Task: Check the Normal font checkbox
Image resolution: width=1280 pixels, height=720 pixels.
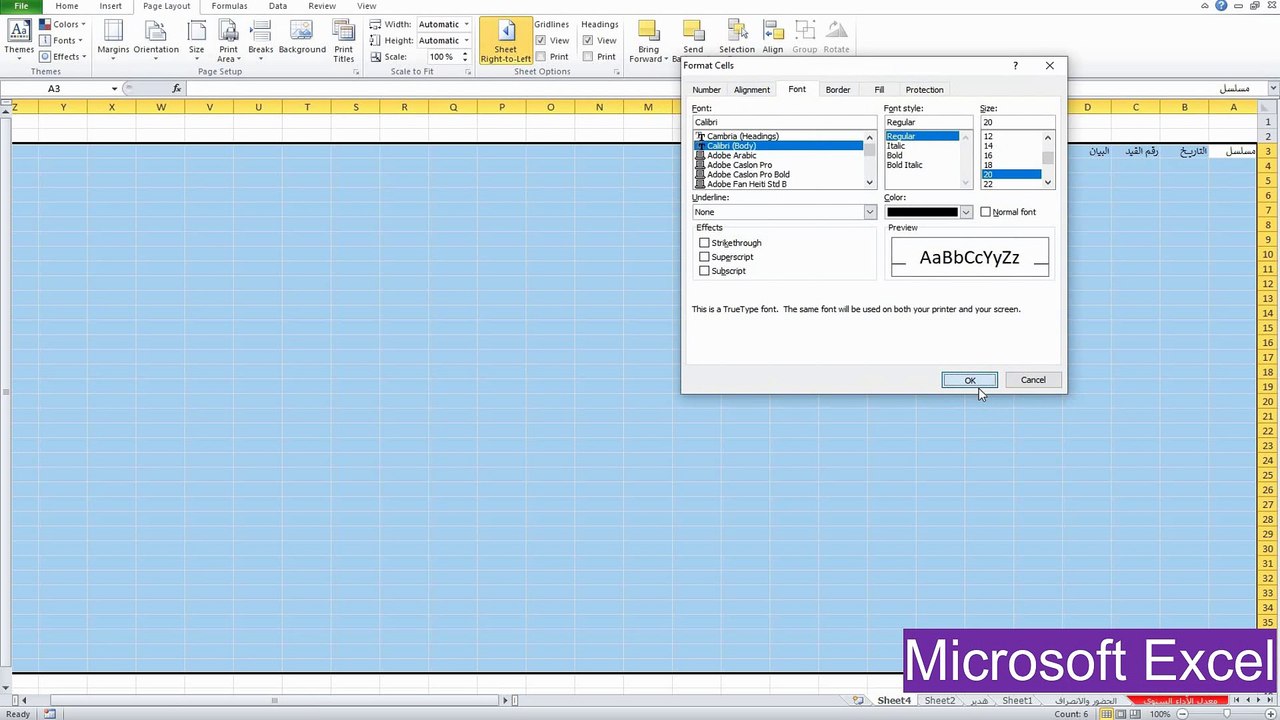Action: (985, 212)
